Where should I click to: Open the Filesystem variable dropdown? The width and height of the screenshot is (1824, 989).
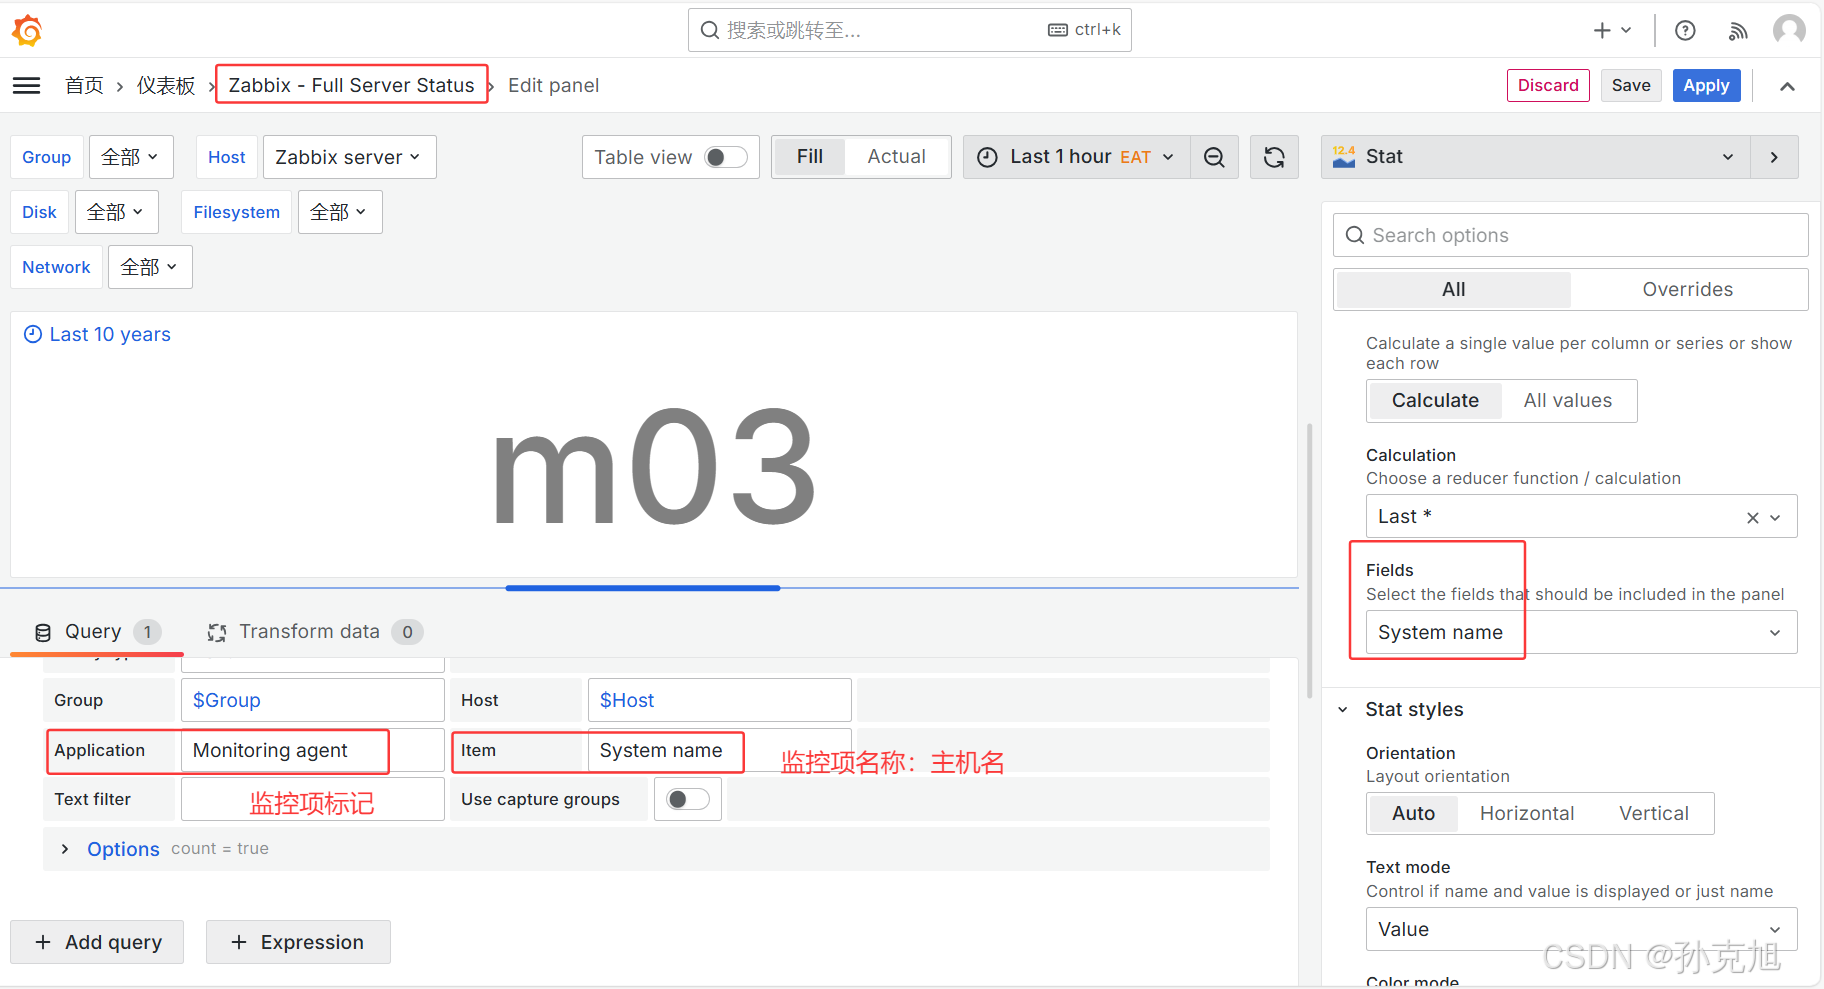(x=340, y=212)
